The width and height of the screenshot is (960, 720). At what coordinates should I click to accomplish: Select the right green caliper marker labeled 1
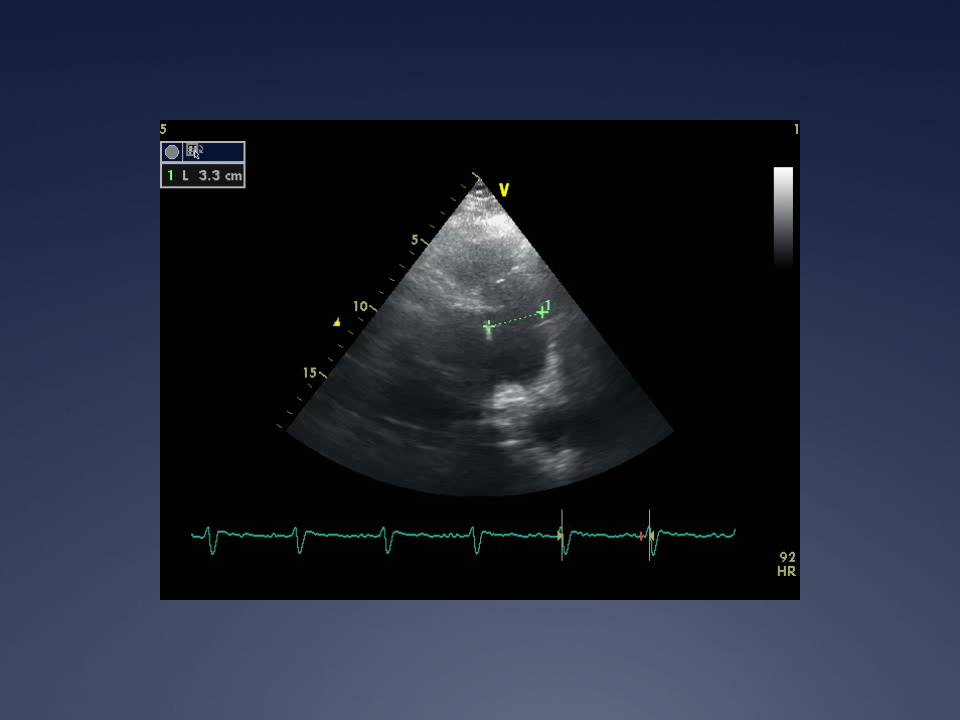[x=542, y=312]
